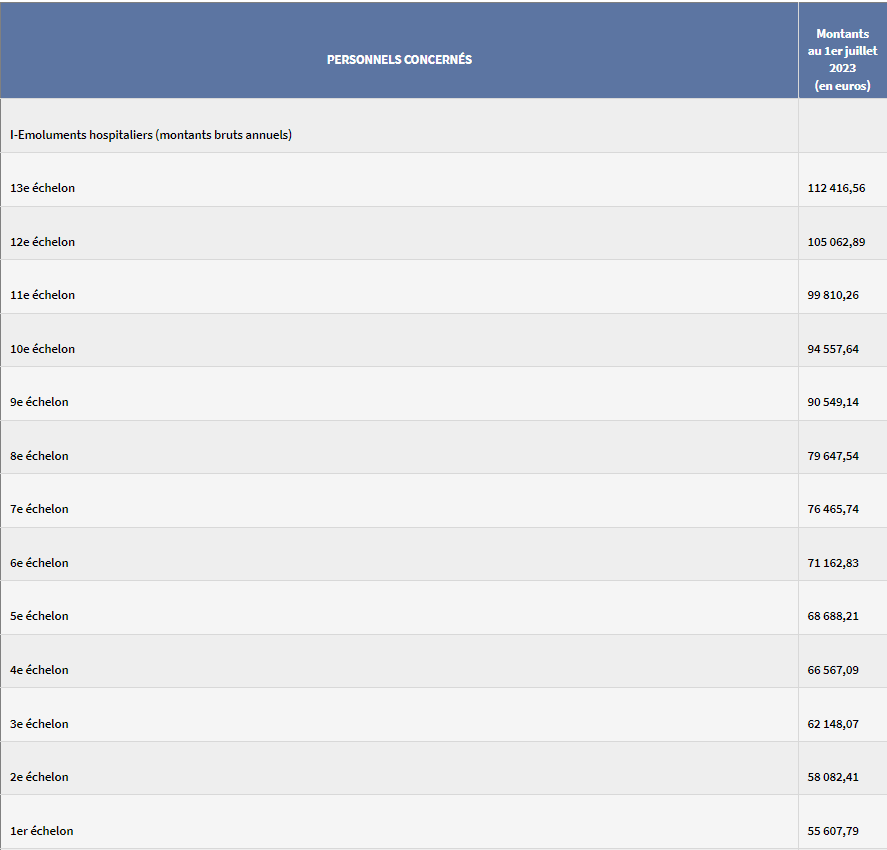The width and height of the screenshot is (887, 850).
Task: Select the amount 105 062,89
Action: tap(836, 242)
